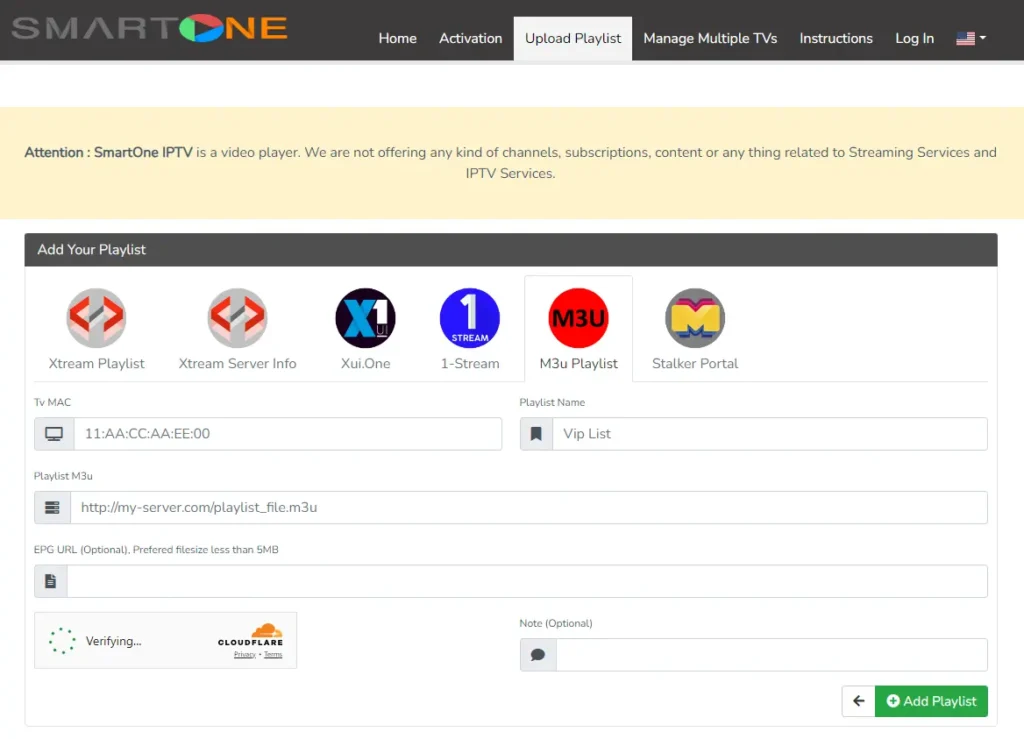Select the Xtream Playlist icon

coord(96,318)
